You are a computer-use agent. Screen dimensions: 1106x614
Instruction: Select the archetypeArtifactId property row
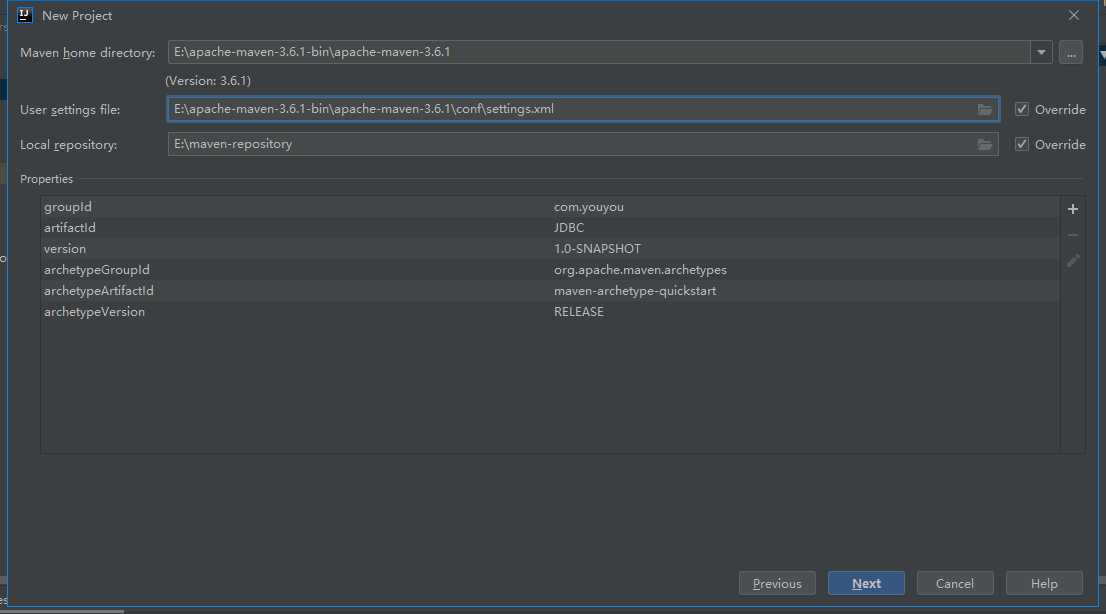click(550, 291)
